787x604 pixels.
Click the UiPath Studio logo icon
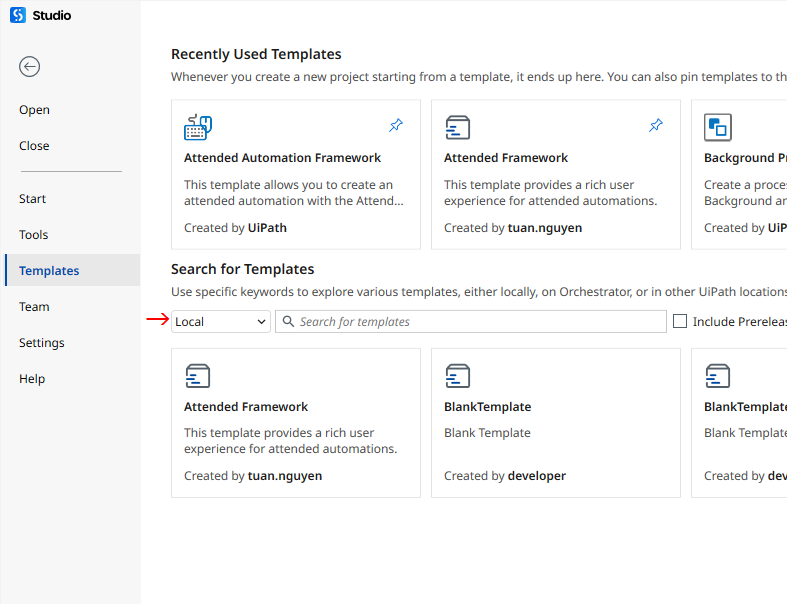click(18, 15)
